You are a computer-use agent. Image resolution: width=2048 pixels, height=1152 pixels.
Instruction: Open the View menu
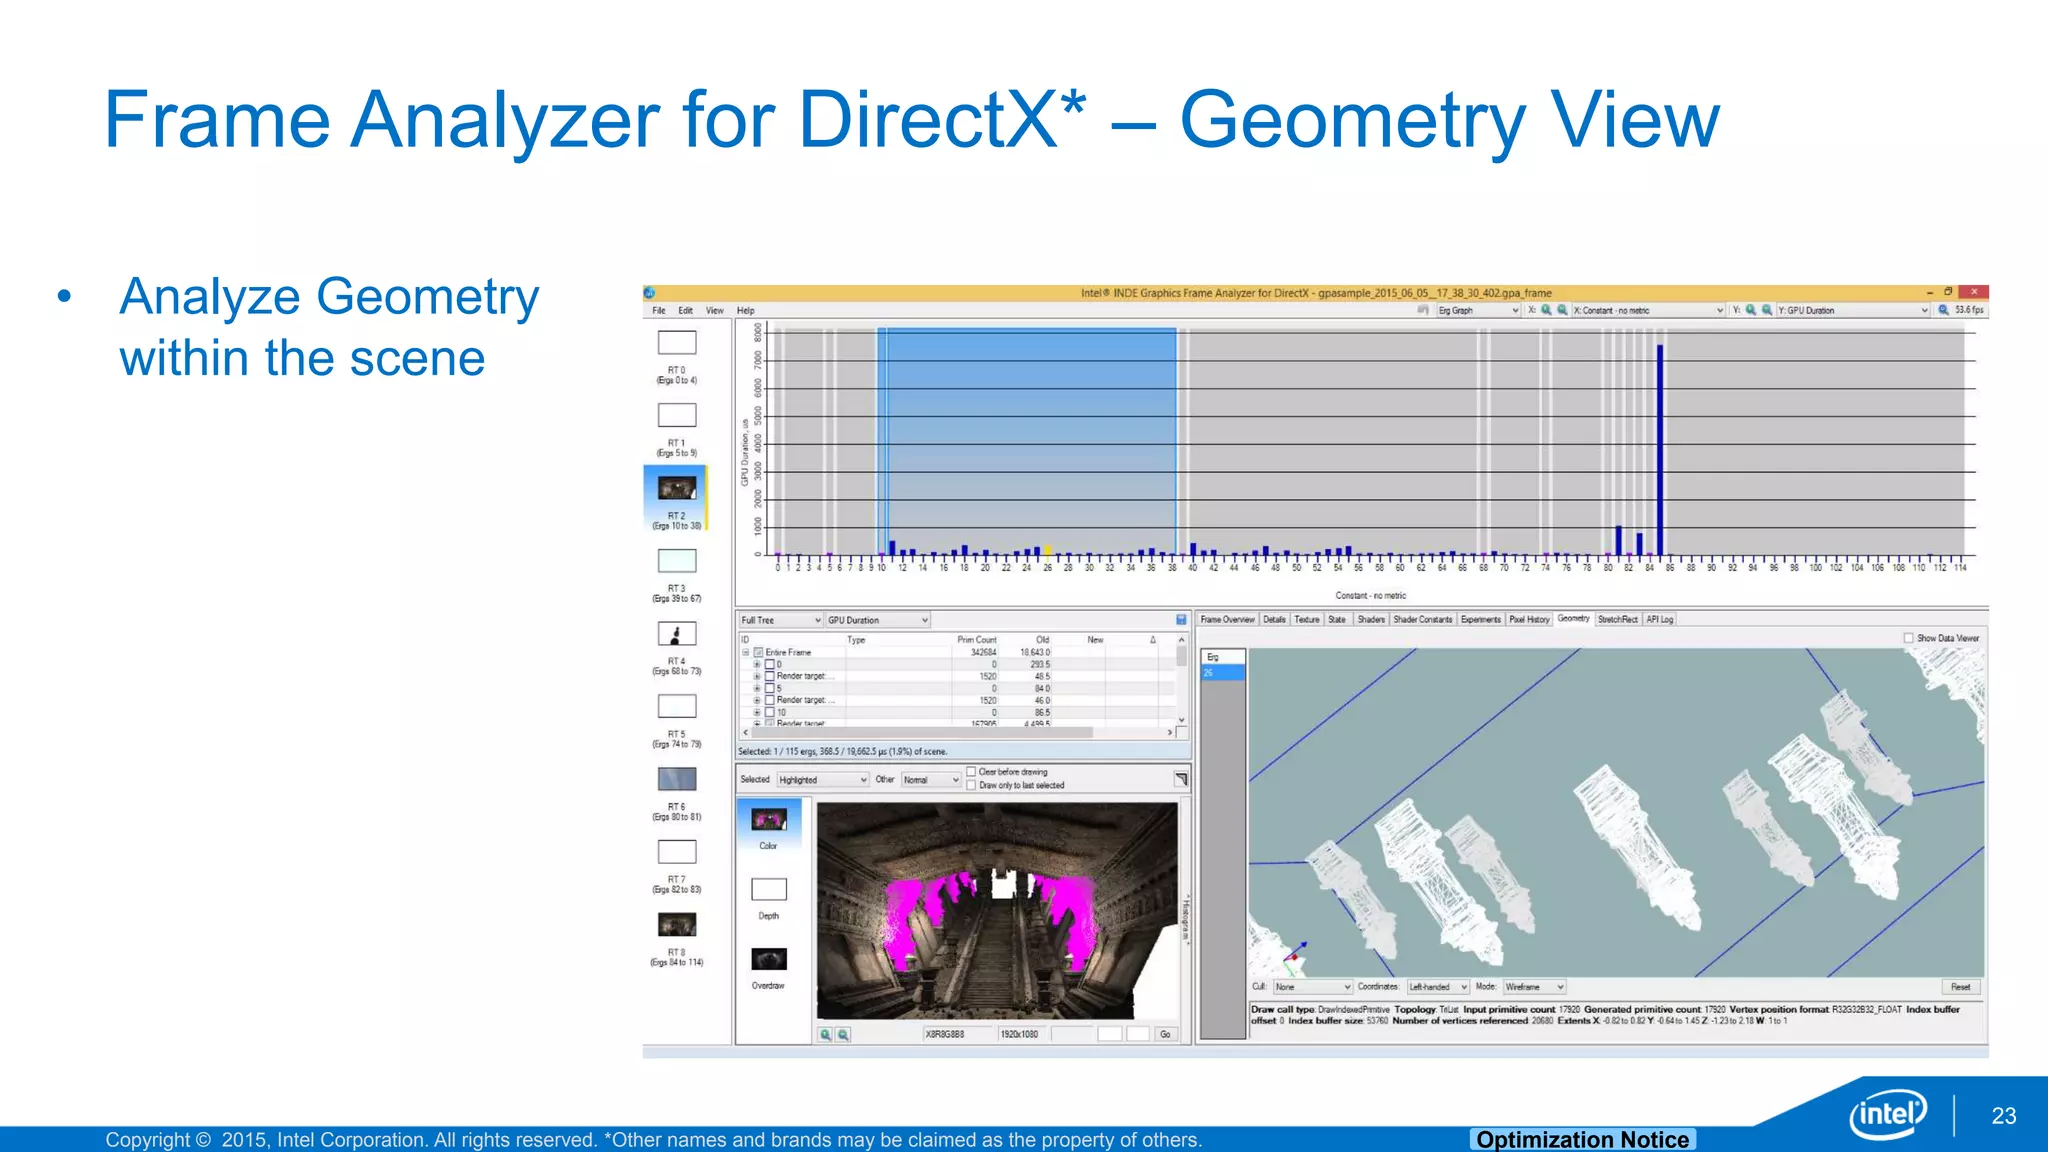tap(715, 310)
